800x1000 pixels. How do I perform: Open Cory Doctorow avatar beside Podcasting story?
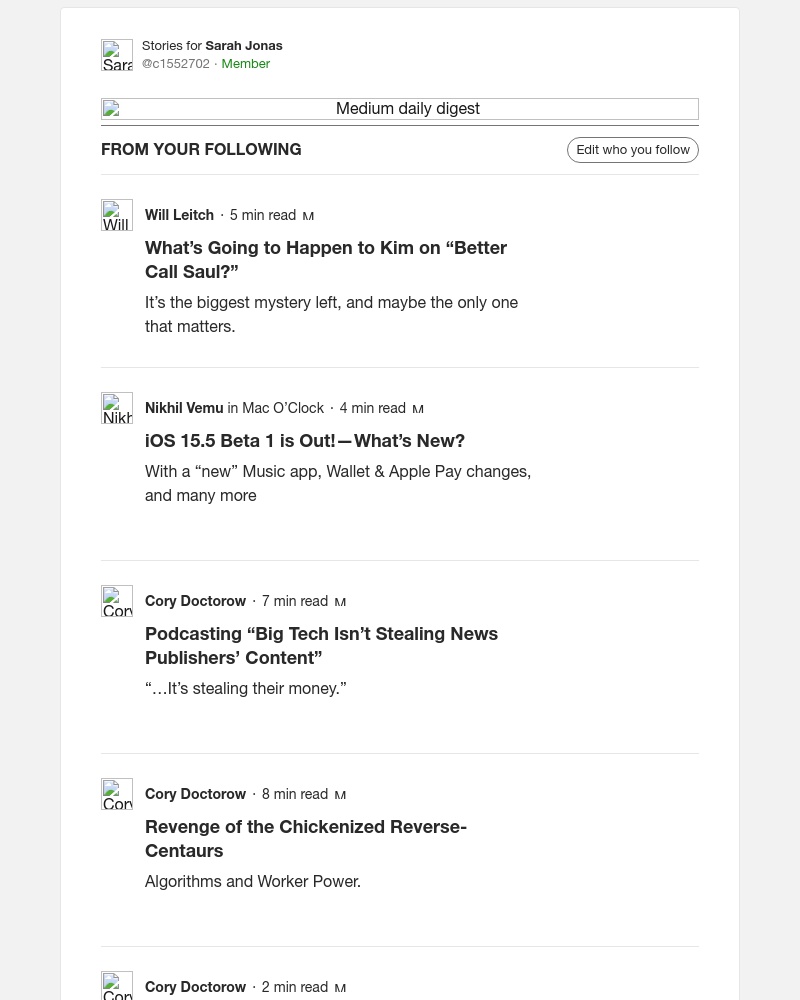point(117,601)
